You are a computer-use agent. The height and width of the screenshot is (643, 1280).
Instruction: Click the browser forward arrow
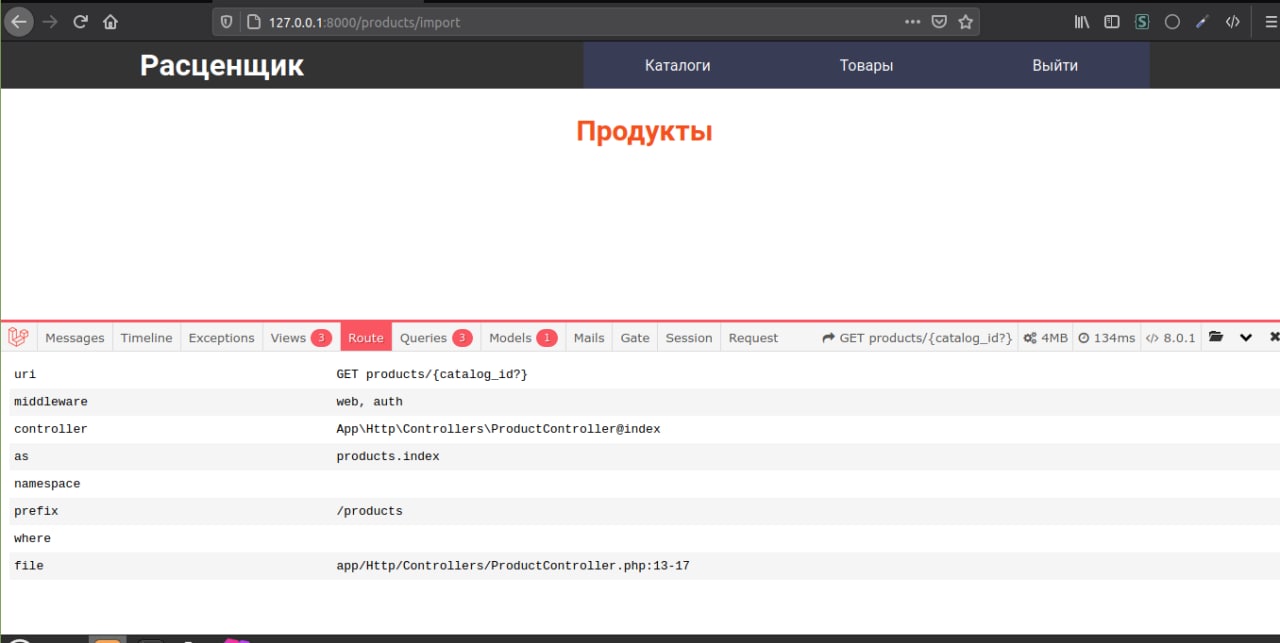pos(50,21)
